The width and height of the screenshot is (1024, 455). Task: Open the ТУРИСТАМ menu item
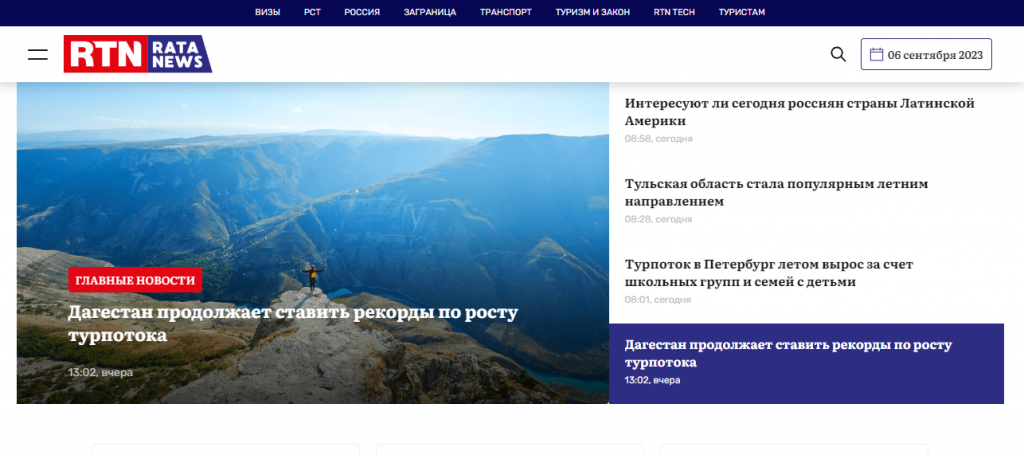click(x=742, y=12)
